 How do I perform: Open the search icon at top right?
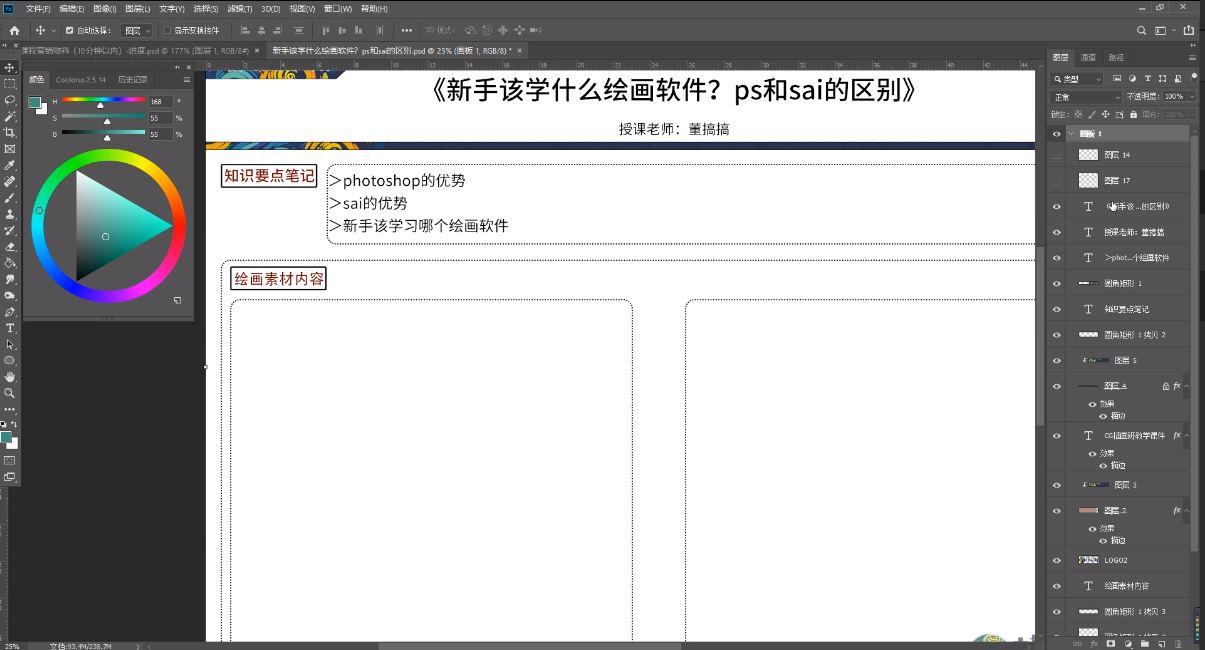tap(1142, 30)
